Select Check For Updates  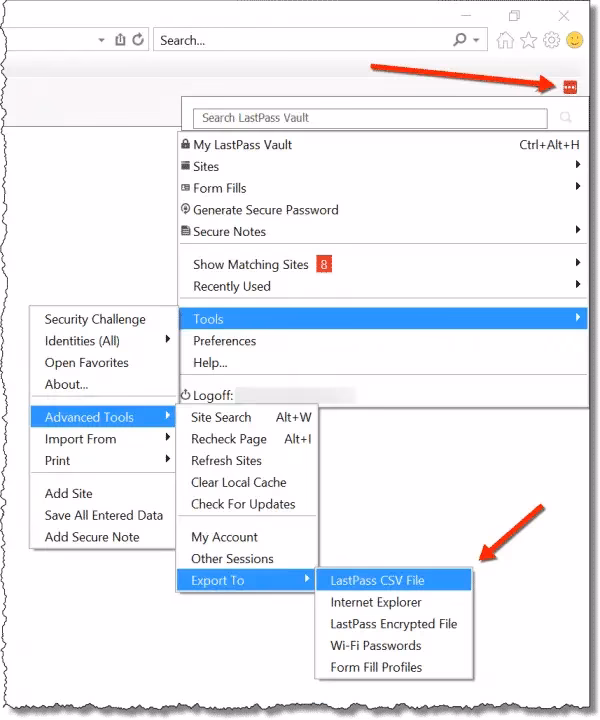[247, 504]
